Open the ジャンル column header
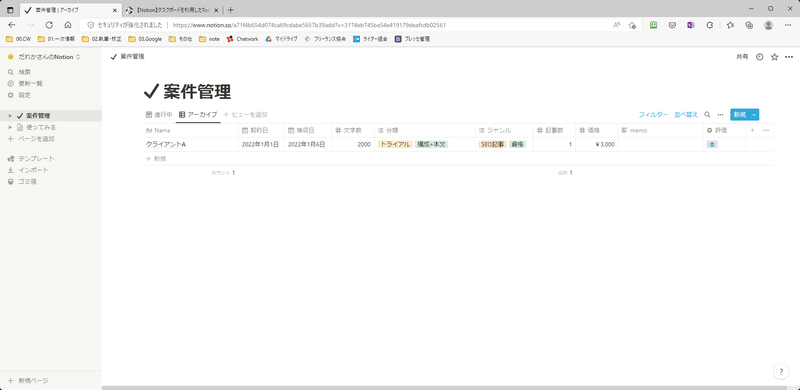 (504, 131)
